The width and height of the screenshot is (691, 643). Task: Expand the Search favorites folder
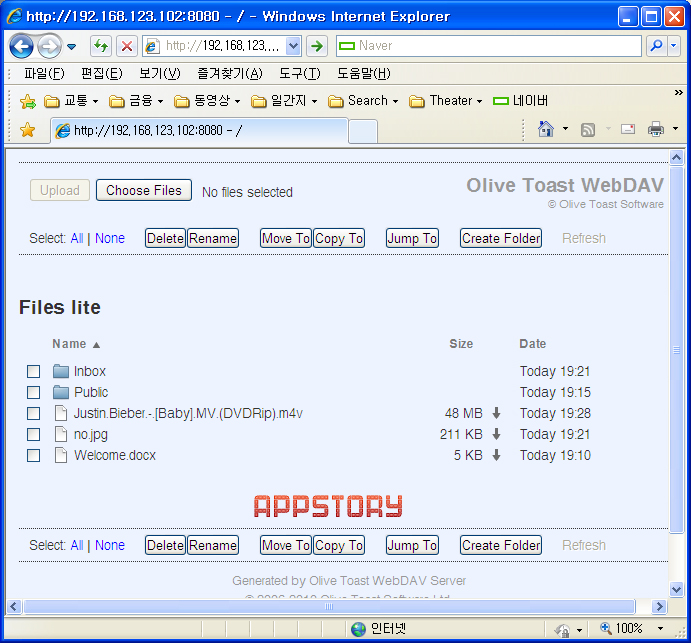(363, 101)
